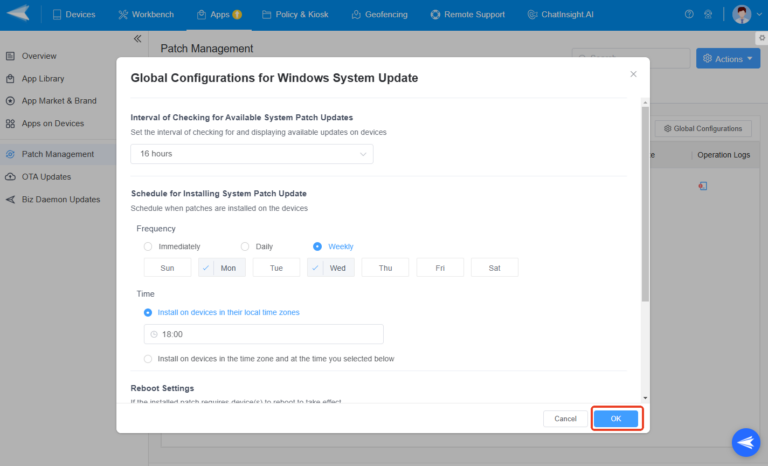Open App Library in the sidebar
Viewport: 768px width, 466px height.
pyautogui.click(x=43, y=78)
